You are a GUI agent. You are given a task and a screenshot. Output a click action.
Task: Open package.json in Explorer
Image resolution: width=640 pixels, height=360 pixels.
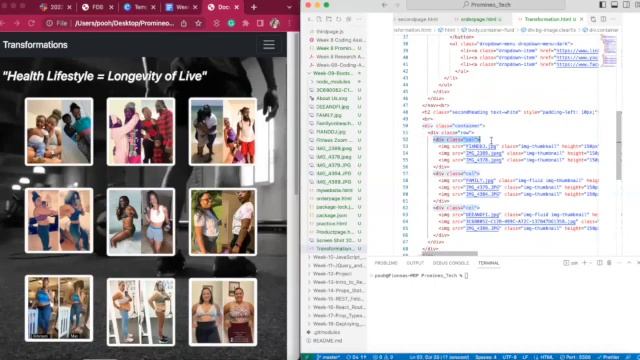[335, 215]
